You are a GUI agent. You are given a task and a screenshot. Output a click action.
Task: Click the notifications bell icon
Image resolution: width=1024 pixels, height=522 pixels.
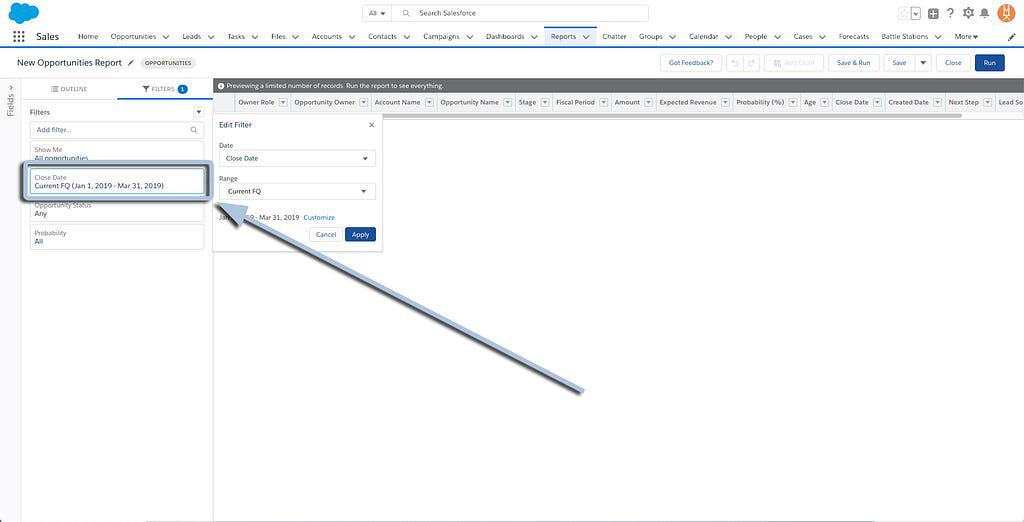point(984,13)
